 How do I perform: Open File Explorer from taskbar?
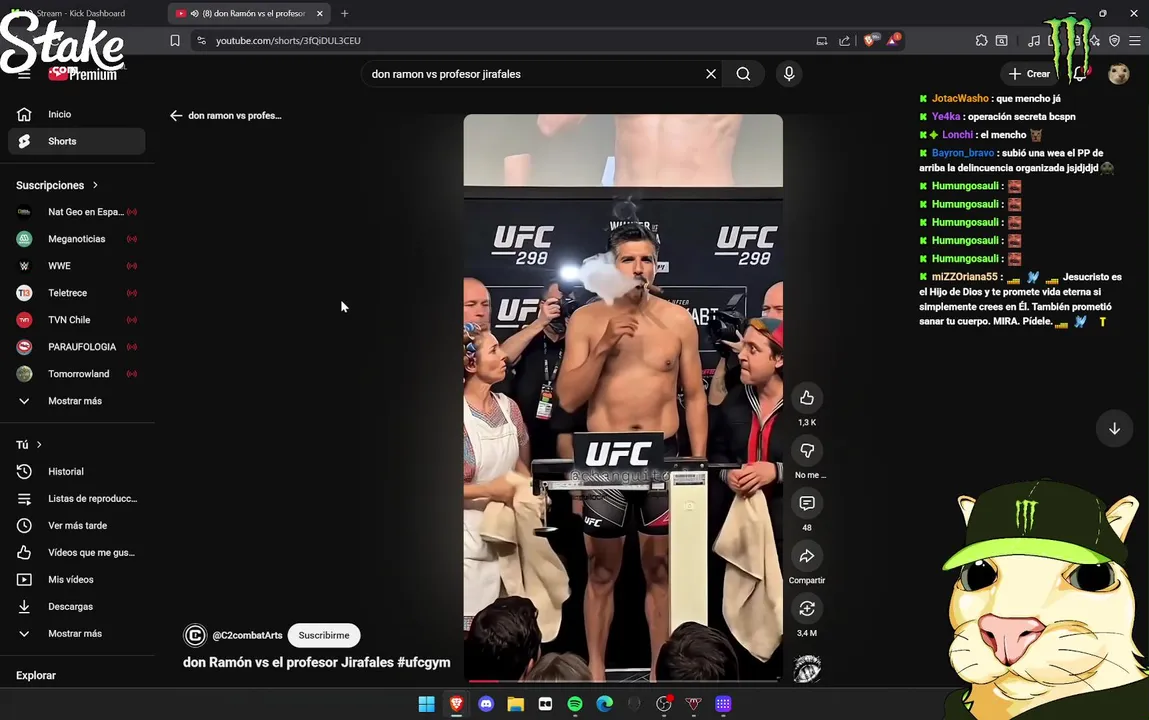click(516, 704)
